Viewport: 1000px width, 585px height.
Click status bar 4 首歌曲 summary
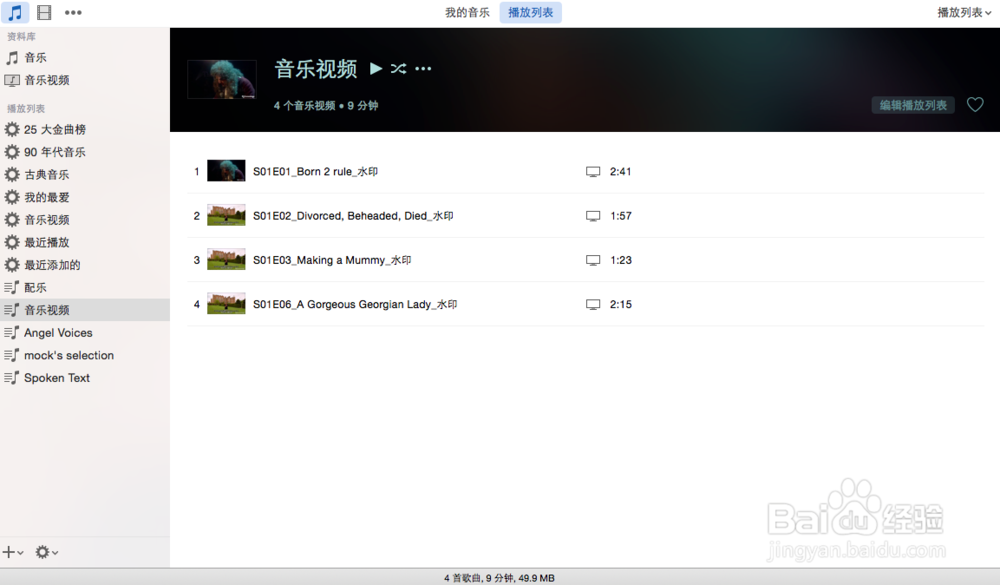(x=499, y=578)
